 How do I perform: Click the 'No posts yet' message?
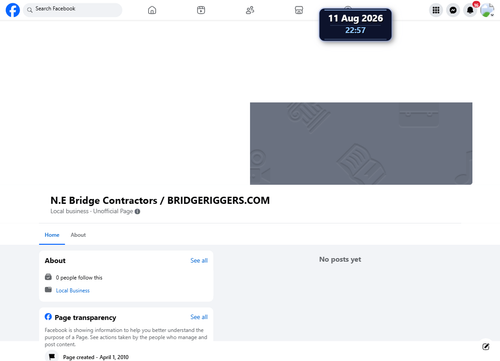click(340, 259)
